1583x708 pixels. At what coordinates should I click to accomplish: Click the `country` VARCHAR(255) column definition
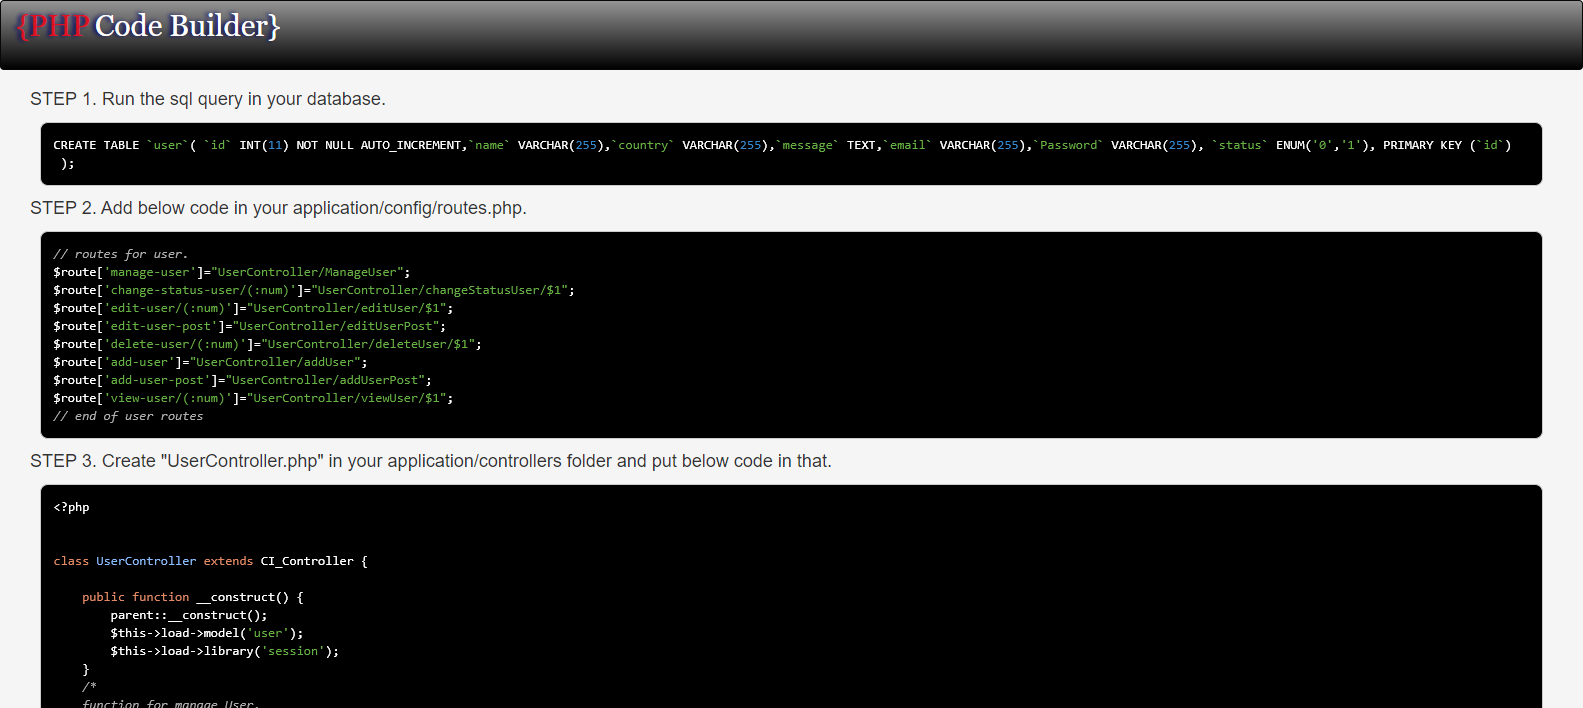[693, 145]
